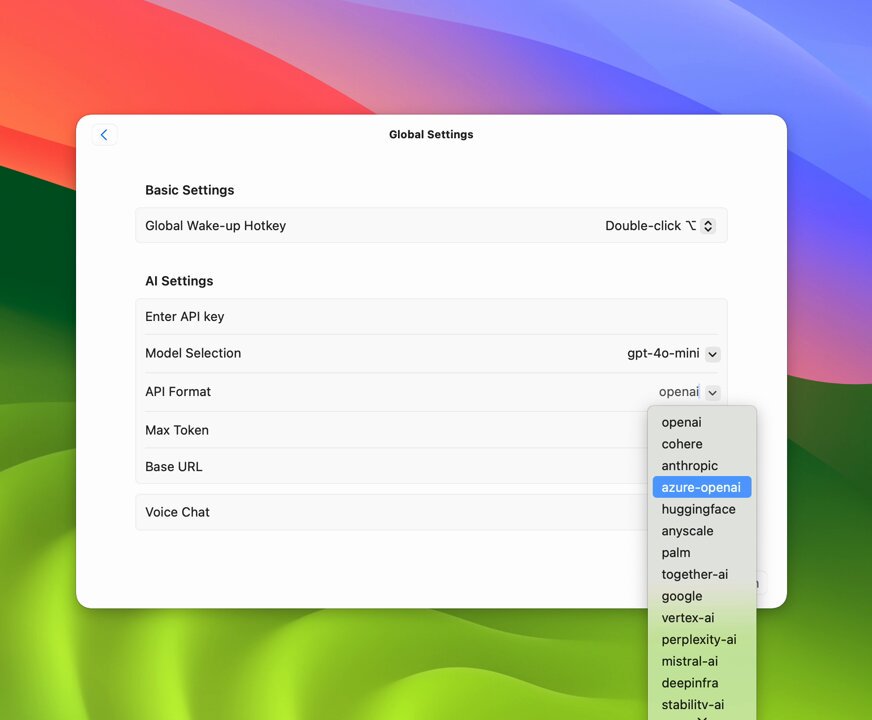Click the Enter API key field
Image resolution: width=872 pixels, height=720 pixels.
coord(430,317)
